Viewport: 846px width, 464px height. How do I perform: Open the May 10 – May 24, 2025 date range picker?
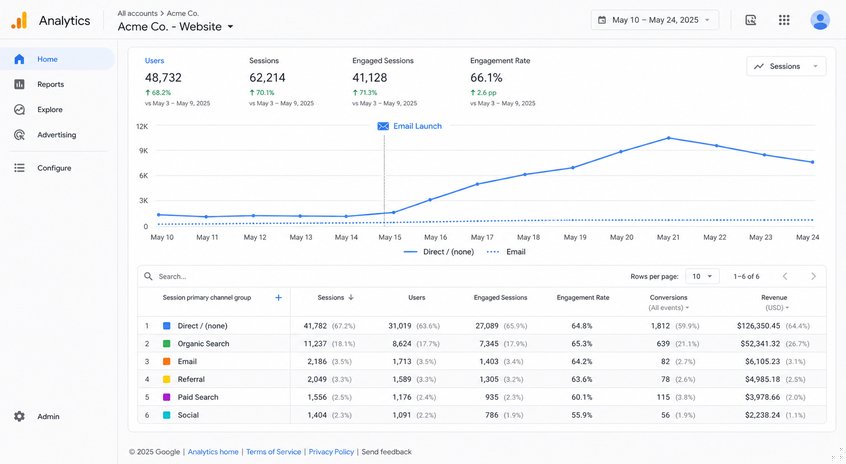coord(655,20)
